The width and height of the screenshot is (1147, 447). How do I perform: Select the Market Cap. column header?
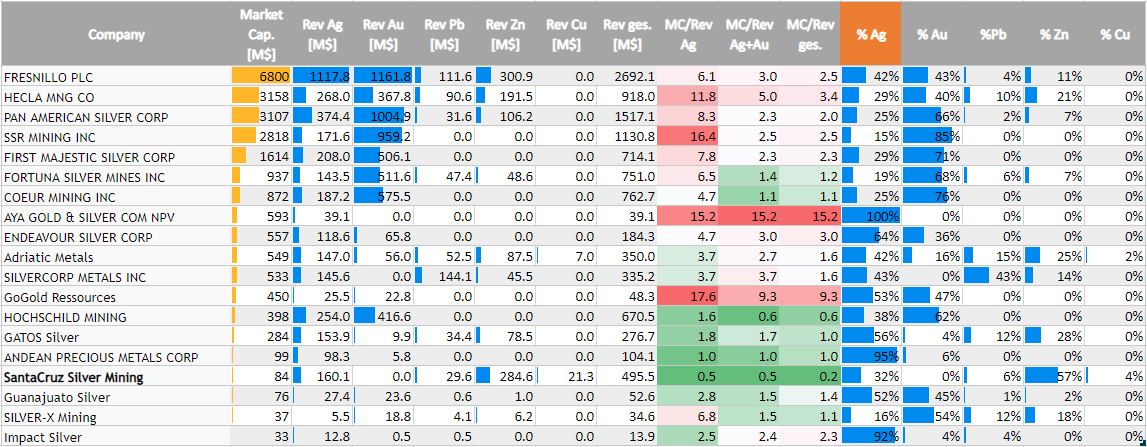coord(261,34)
